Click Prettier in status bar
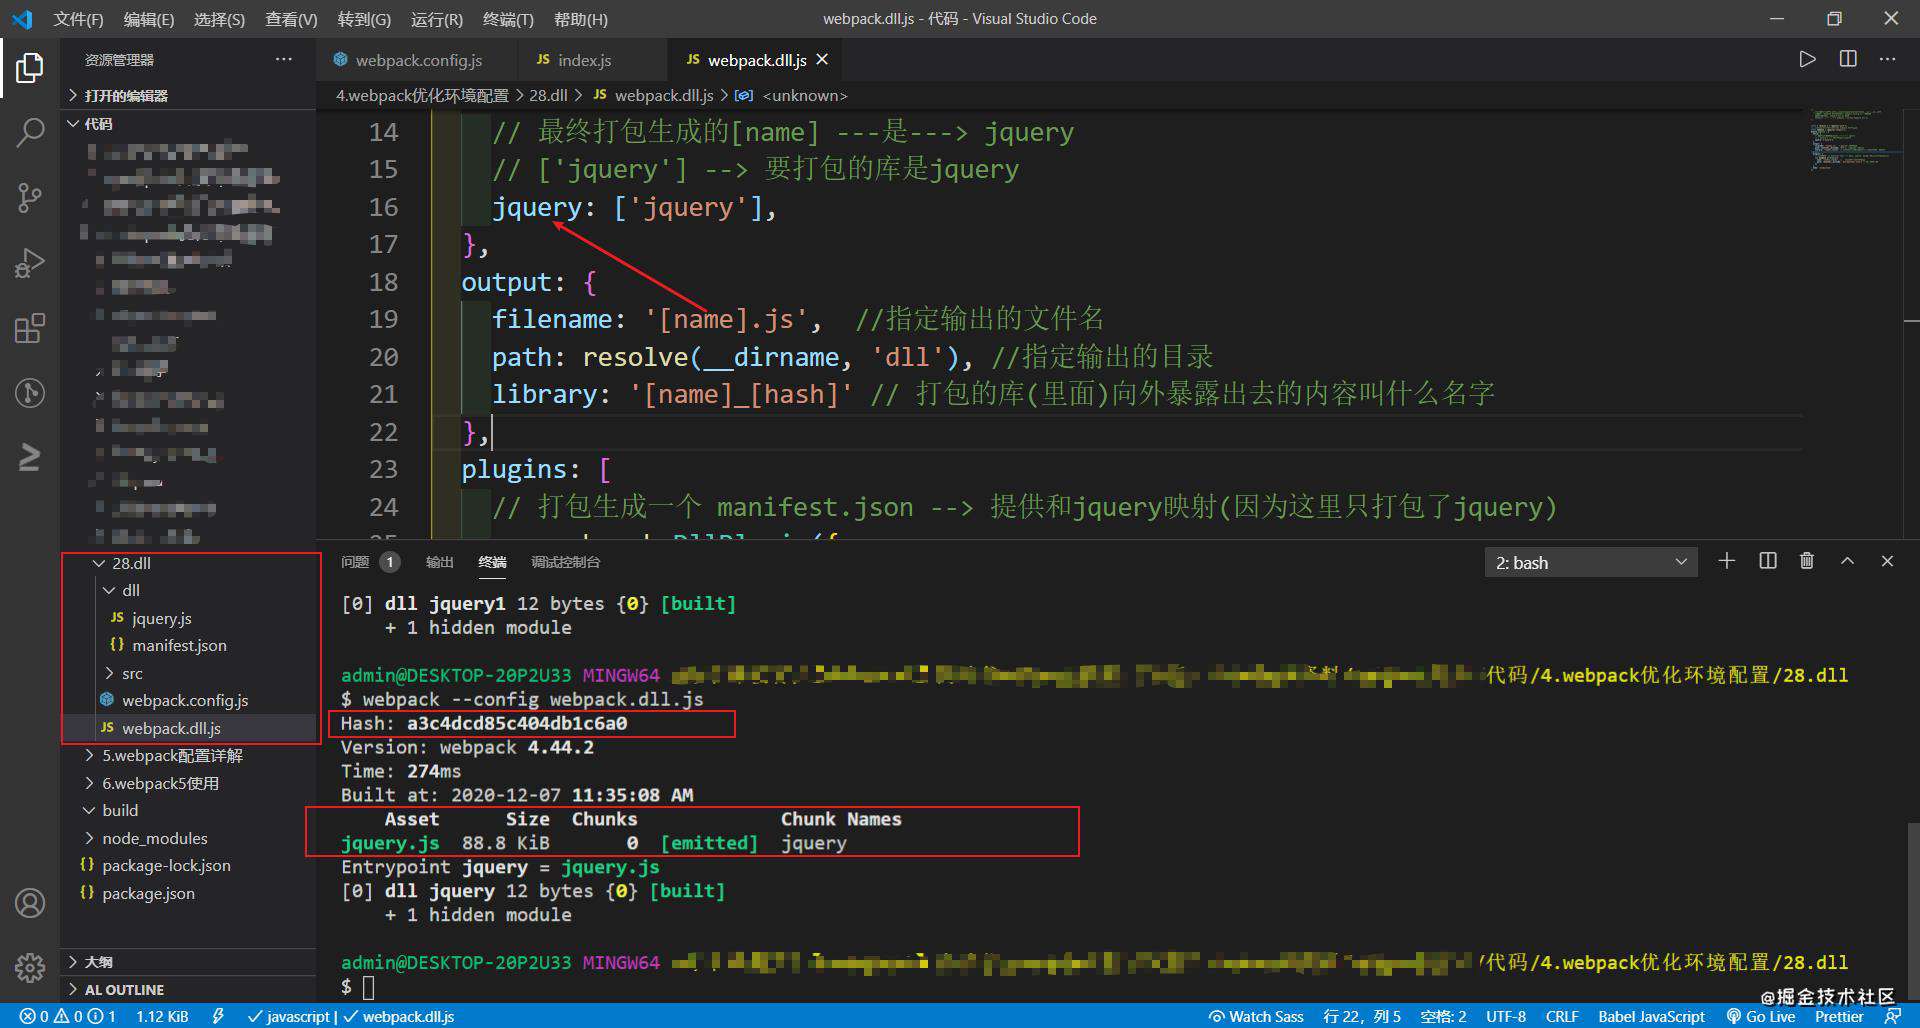Viewport: 1920px width, 1028px height. click(1839, 1016)
